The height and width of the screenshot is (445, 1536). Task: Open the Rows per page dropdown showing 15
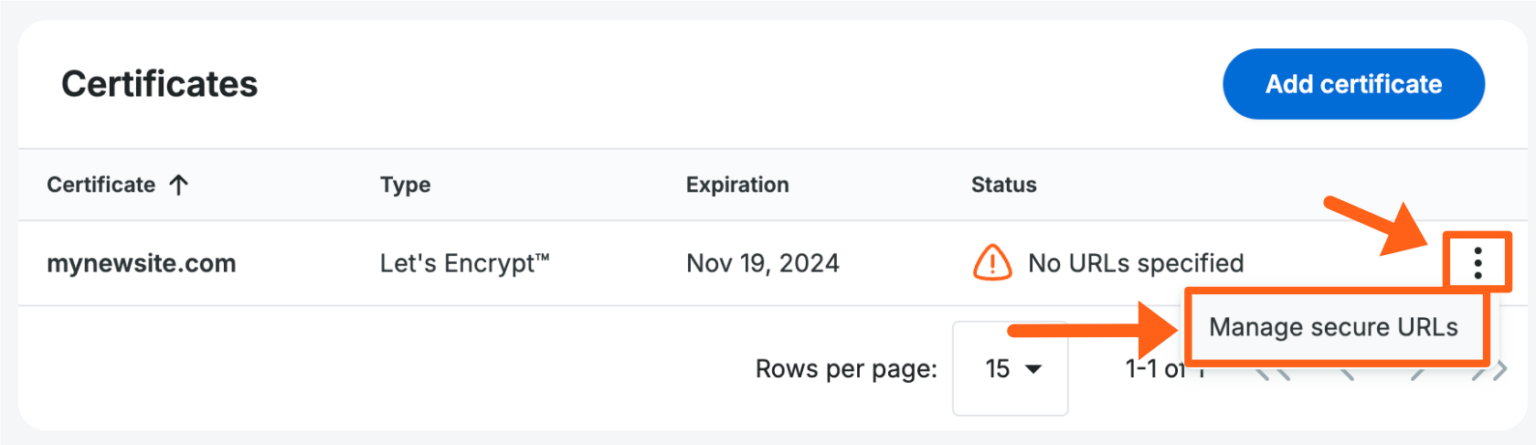point(1011,369)
